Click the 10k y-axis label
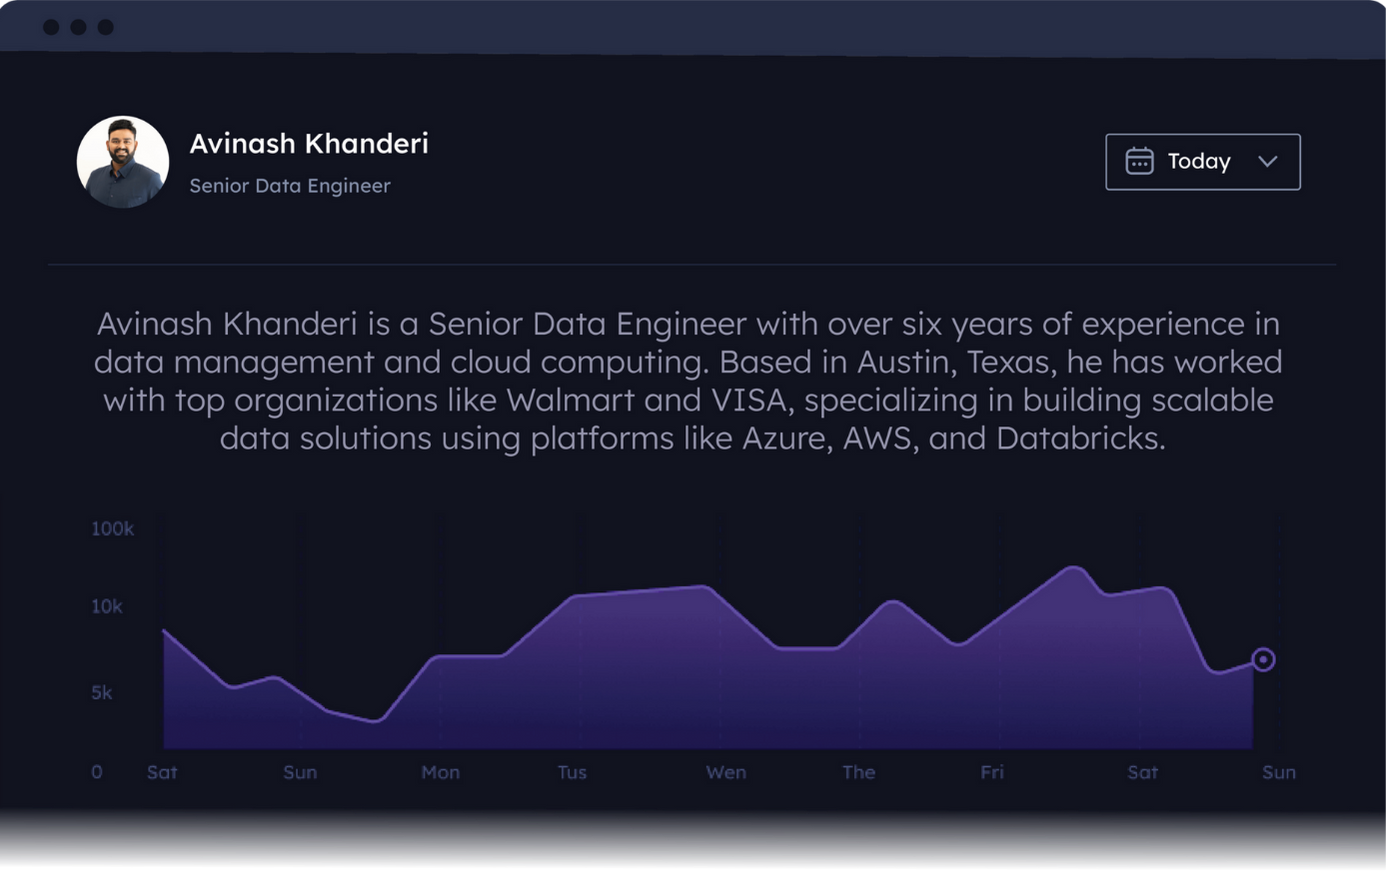Screen dimensions: 1386x885 click(x=107, y=606)
